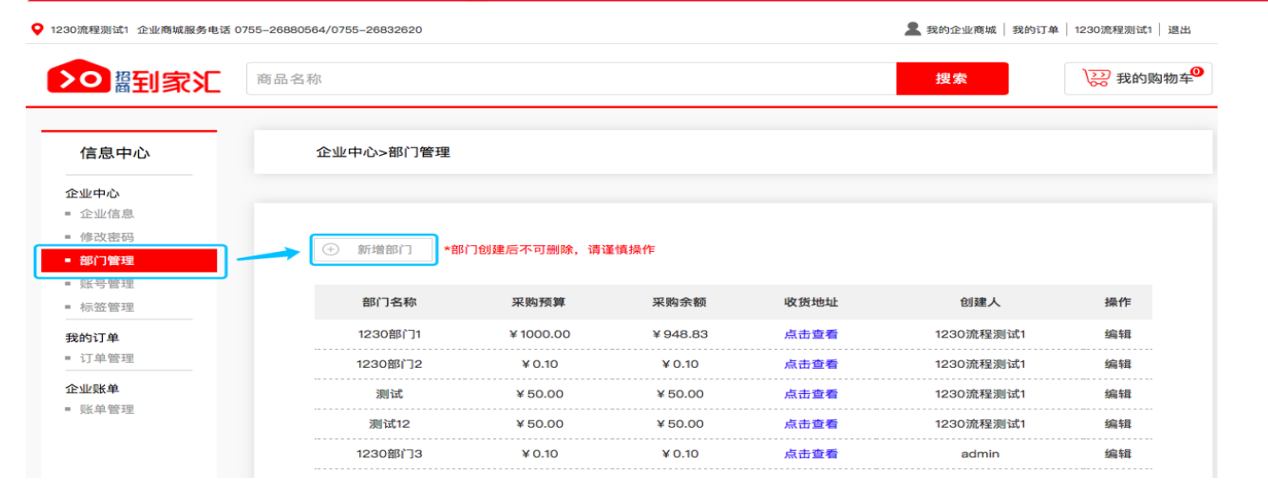
Task: Open 账单管理 in sidebar
Action: (107, 409)
